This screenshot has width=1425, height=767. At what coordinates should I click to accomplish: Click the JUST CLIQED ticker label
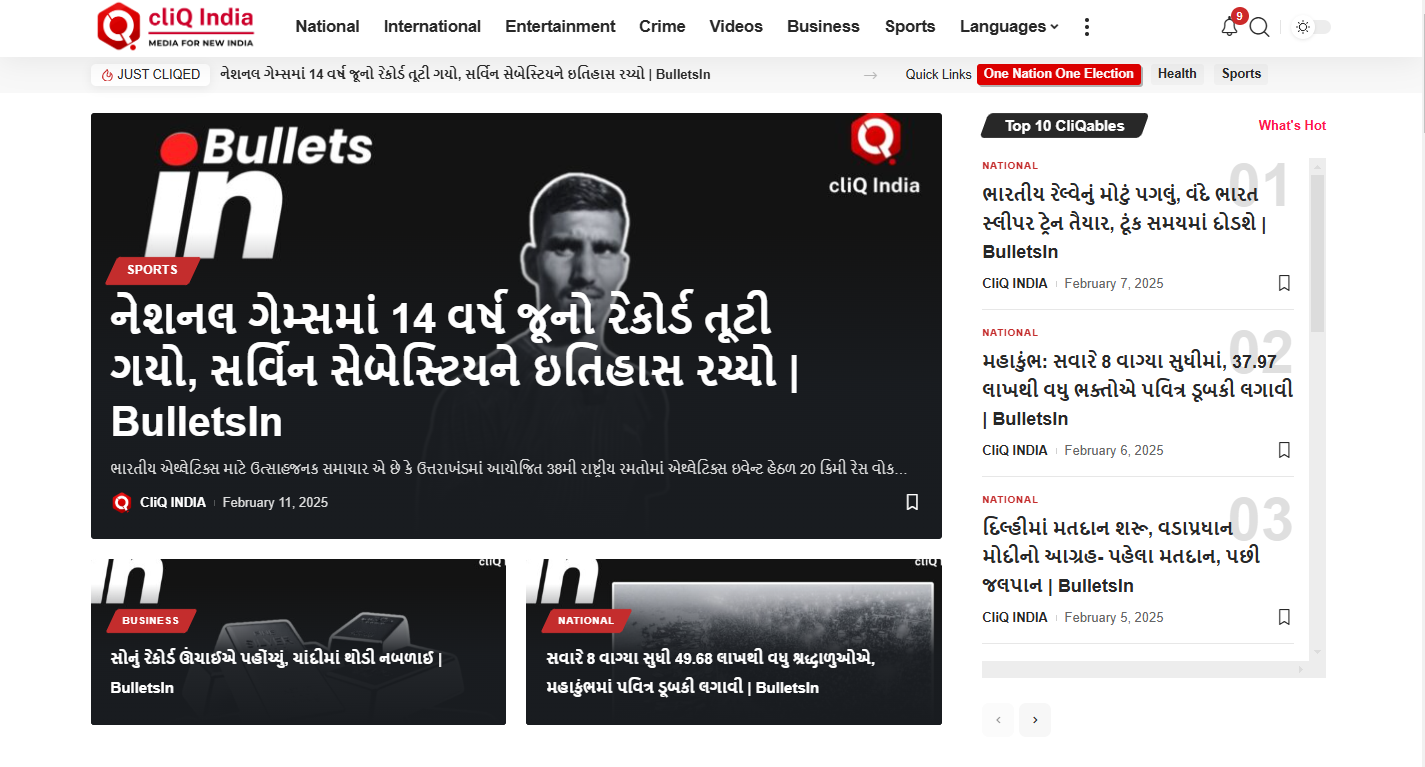(150, 74)
